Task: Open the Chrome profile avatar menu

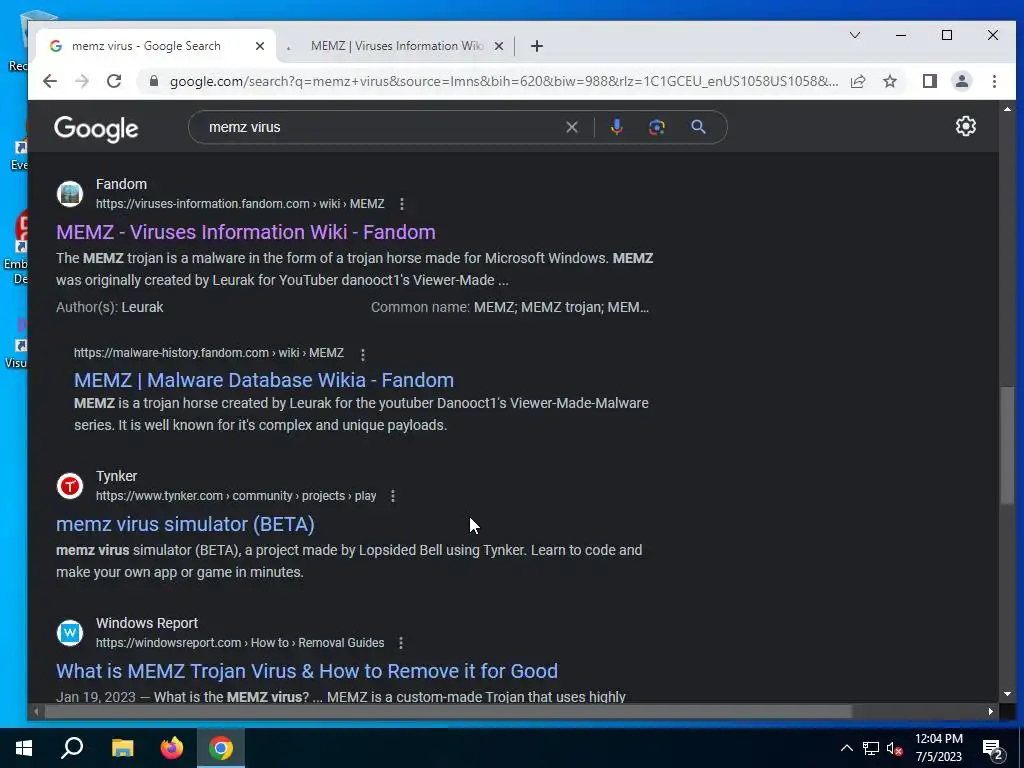Action: pyautogui.click(x=961, y=81)
